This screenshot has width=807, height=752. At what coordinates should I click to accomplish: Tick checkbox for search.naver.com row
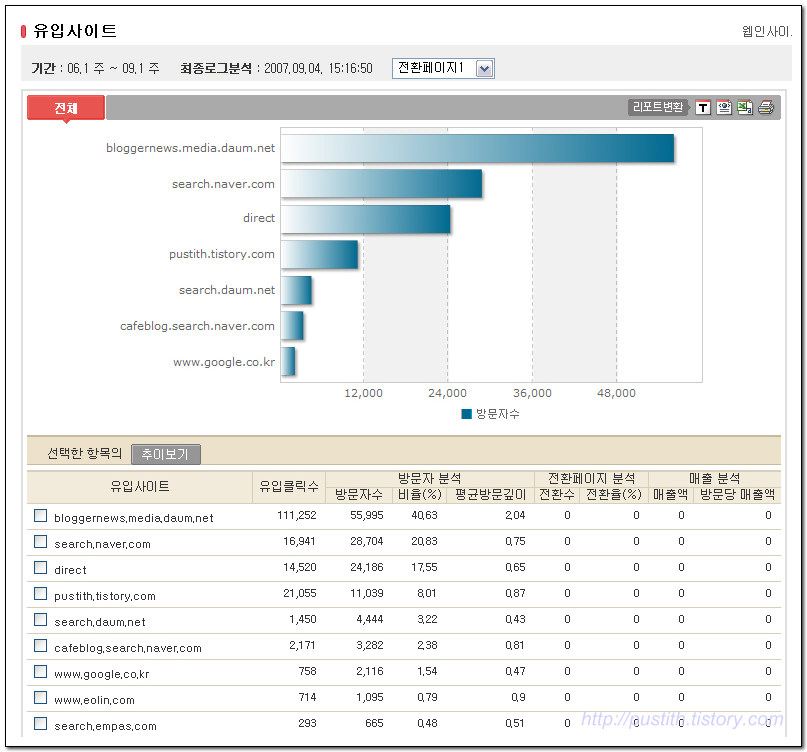click(40, 541)
